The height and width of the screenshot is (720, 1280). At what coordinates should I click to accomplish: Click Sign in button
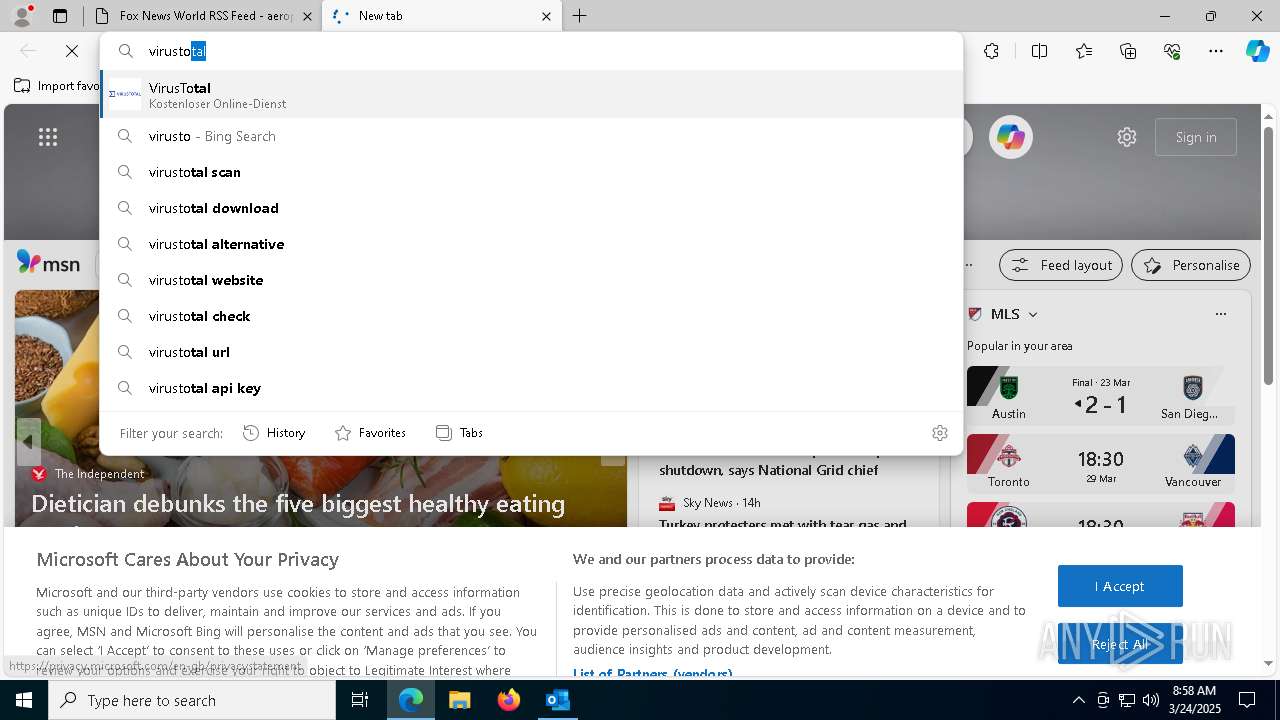[x=1196, y=137]
